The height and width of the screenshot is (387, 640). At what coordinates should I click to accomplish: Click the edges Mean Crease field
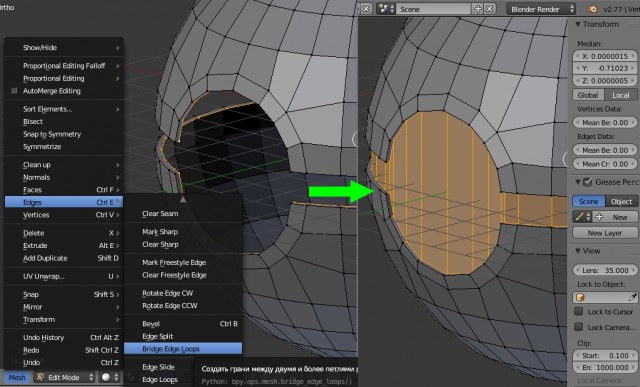(605, 164)
